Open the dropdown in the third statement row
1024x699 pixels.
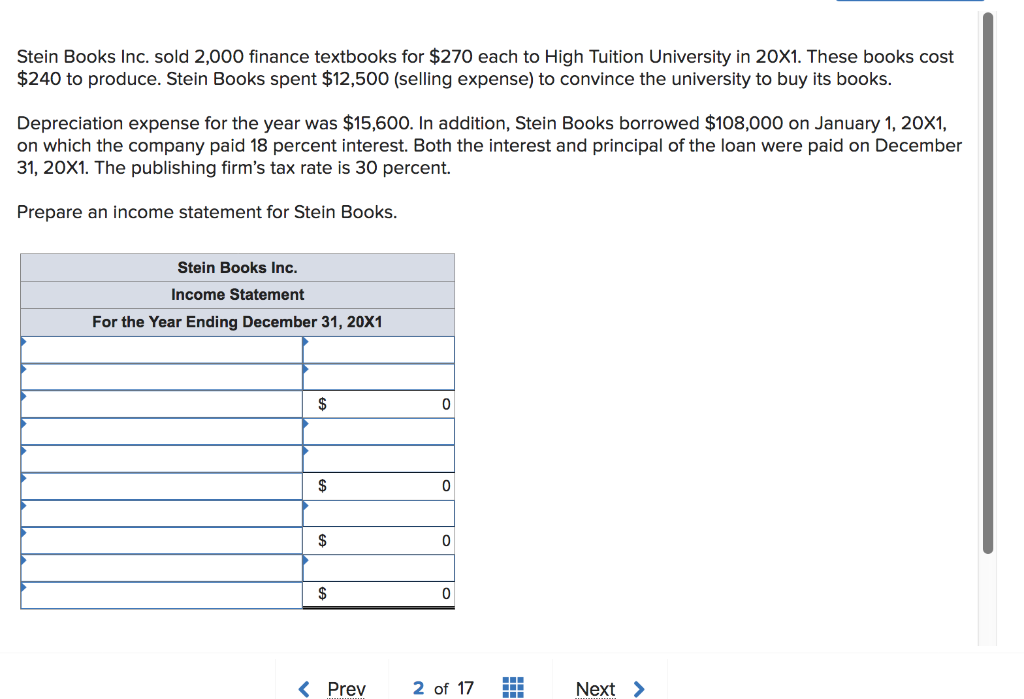[x=160, y=403]
